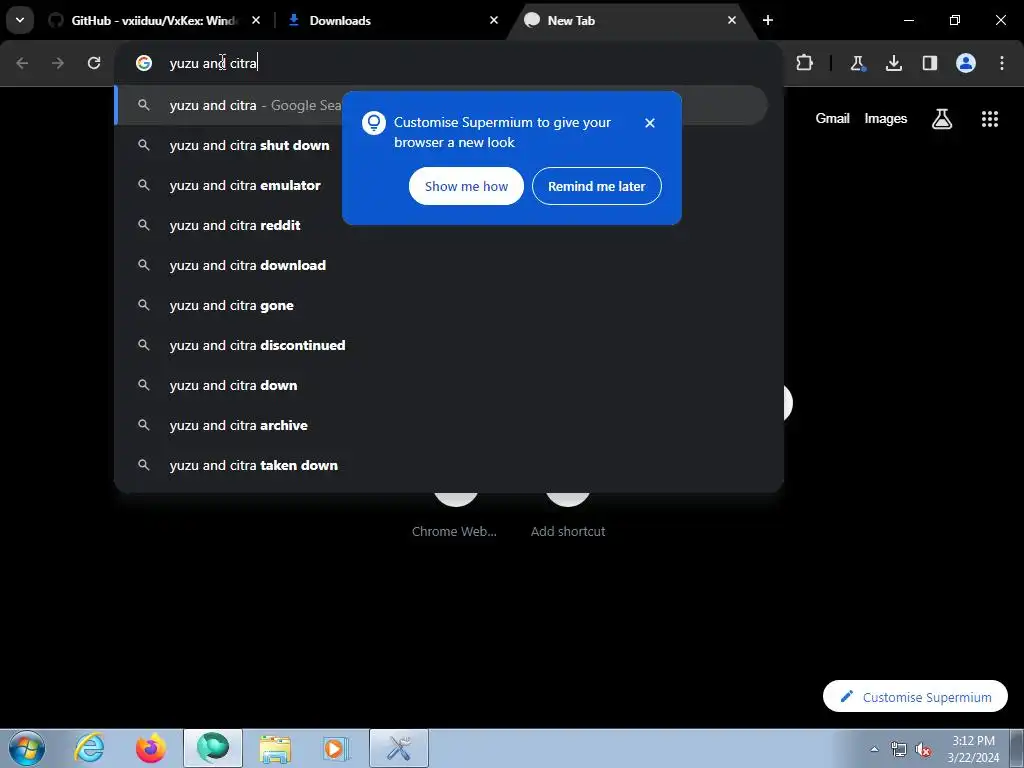Screen dimensions: 1024x768
Task: Click the Google icon in address bar
Action: coord(144,63)
